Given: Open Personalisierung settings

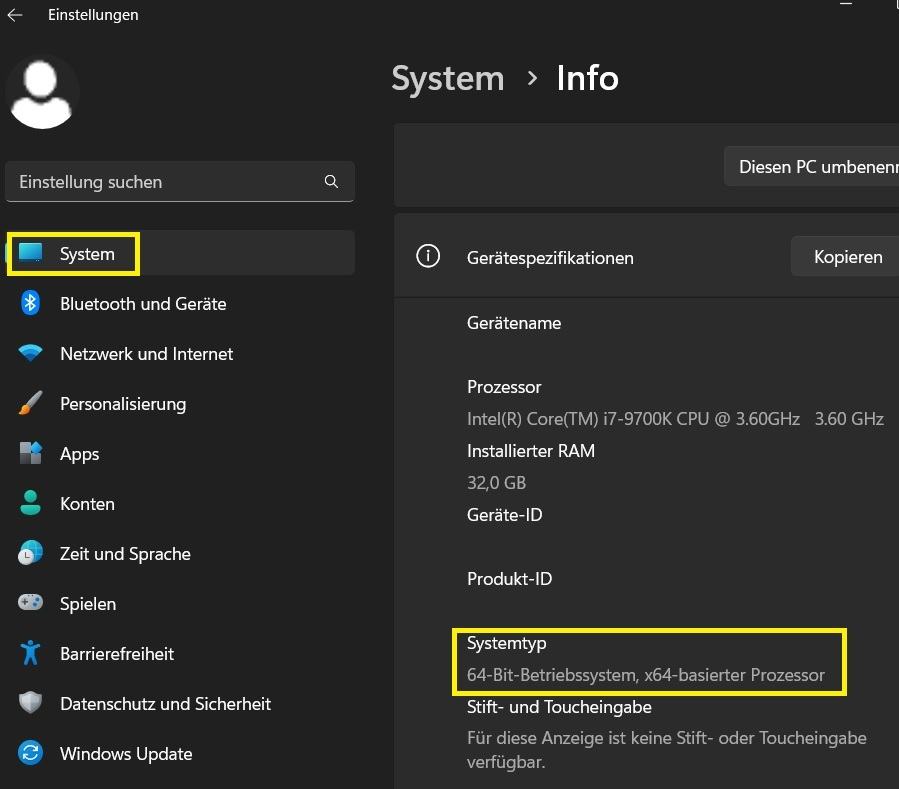Looking at the screenshot, I should tap(180, 404).
